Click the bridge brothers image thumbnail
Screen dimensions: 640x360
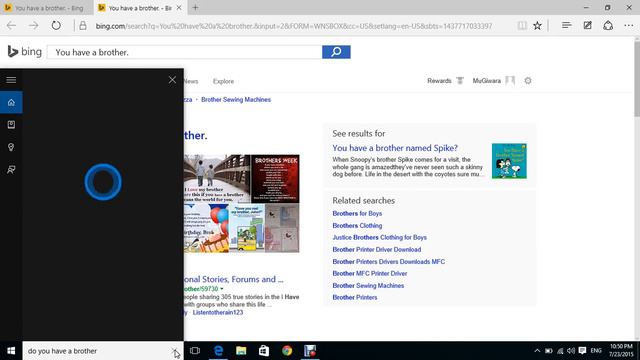(x=217, y=179)
